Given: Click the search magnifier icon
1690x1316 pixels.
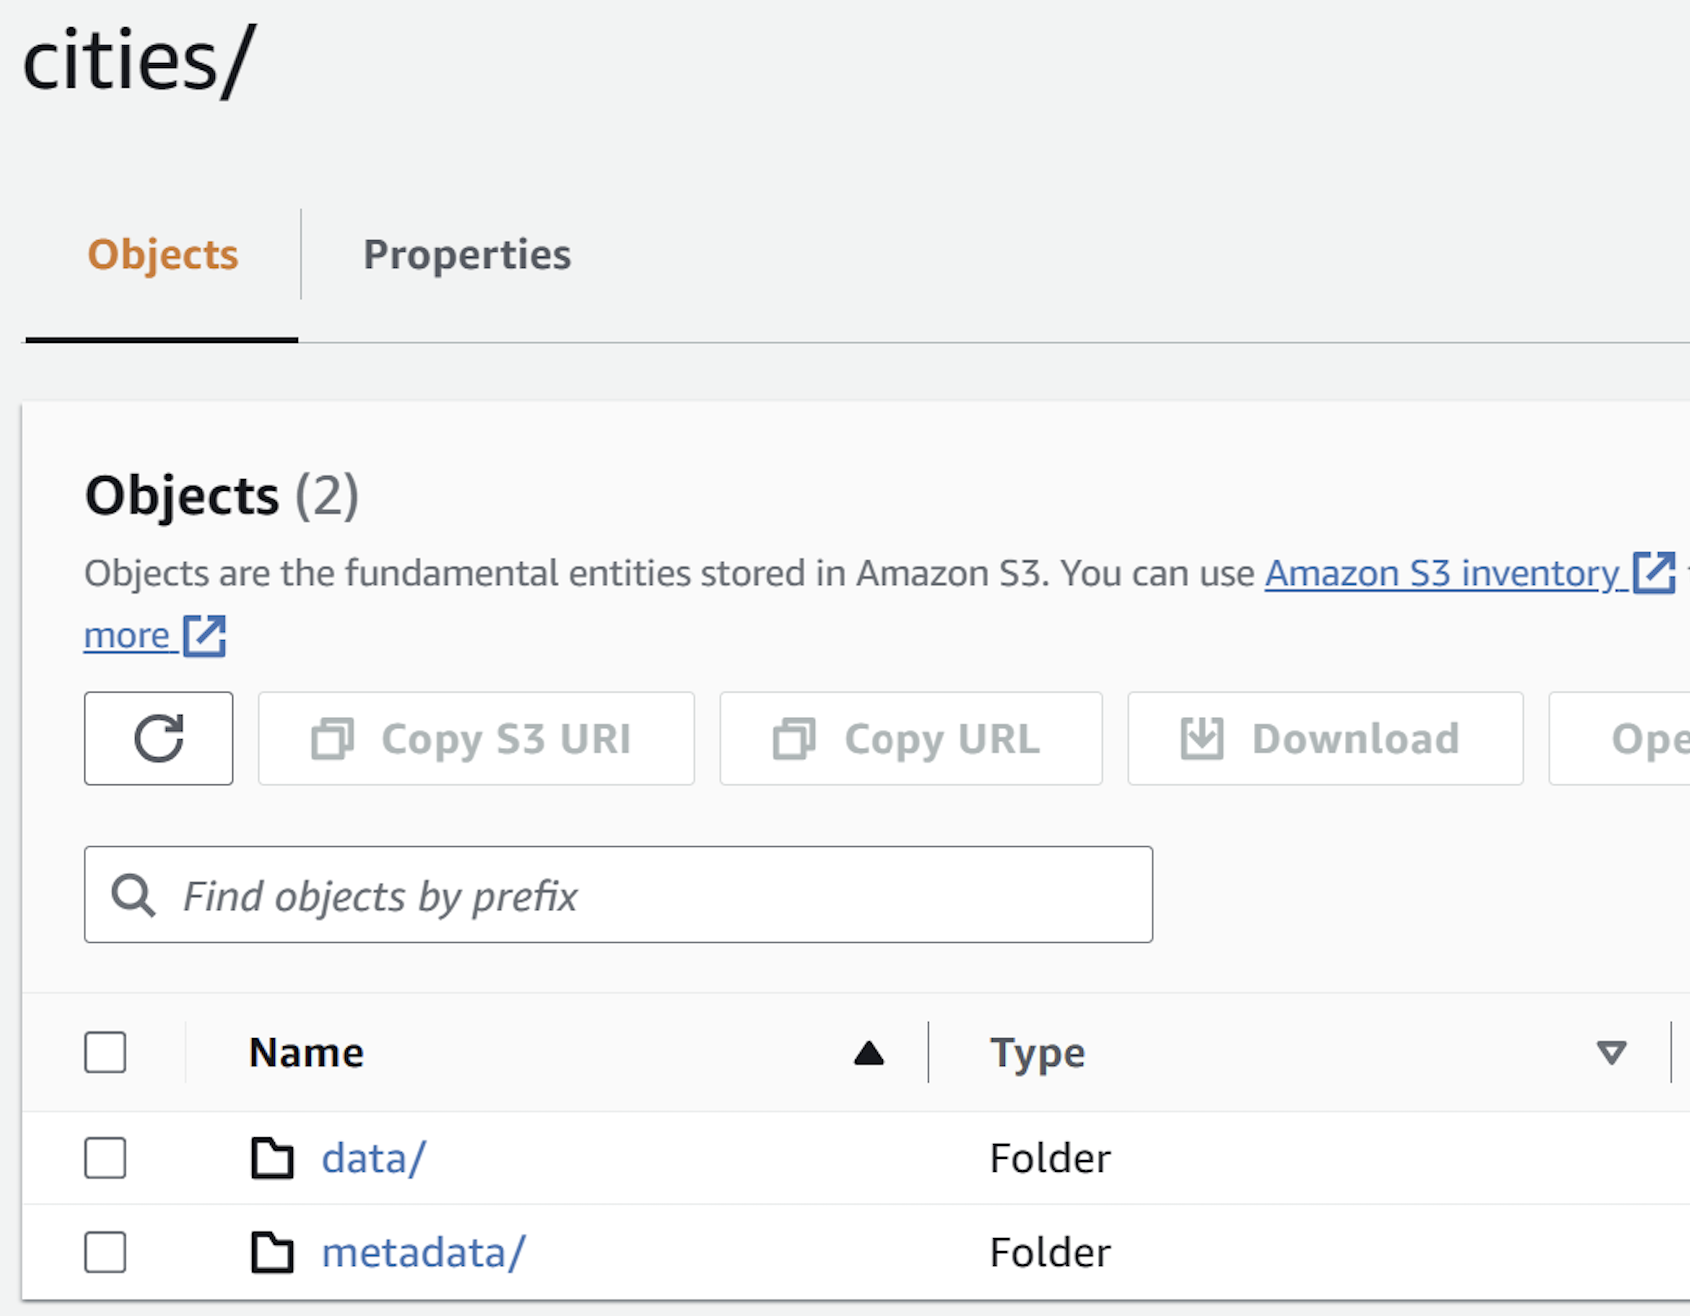Looking at the screenshot, I should 133,895.
